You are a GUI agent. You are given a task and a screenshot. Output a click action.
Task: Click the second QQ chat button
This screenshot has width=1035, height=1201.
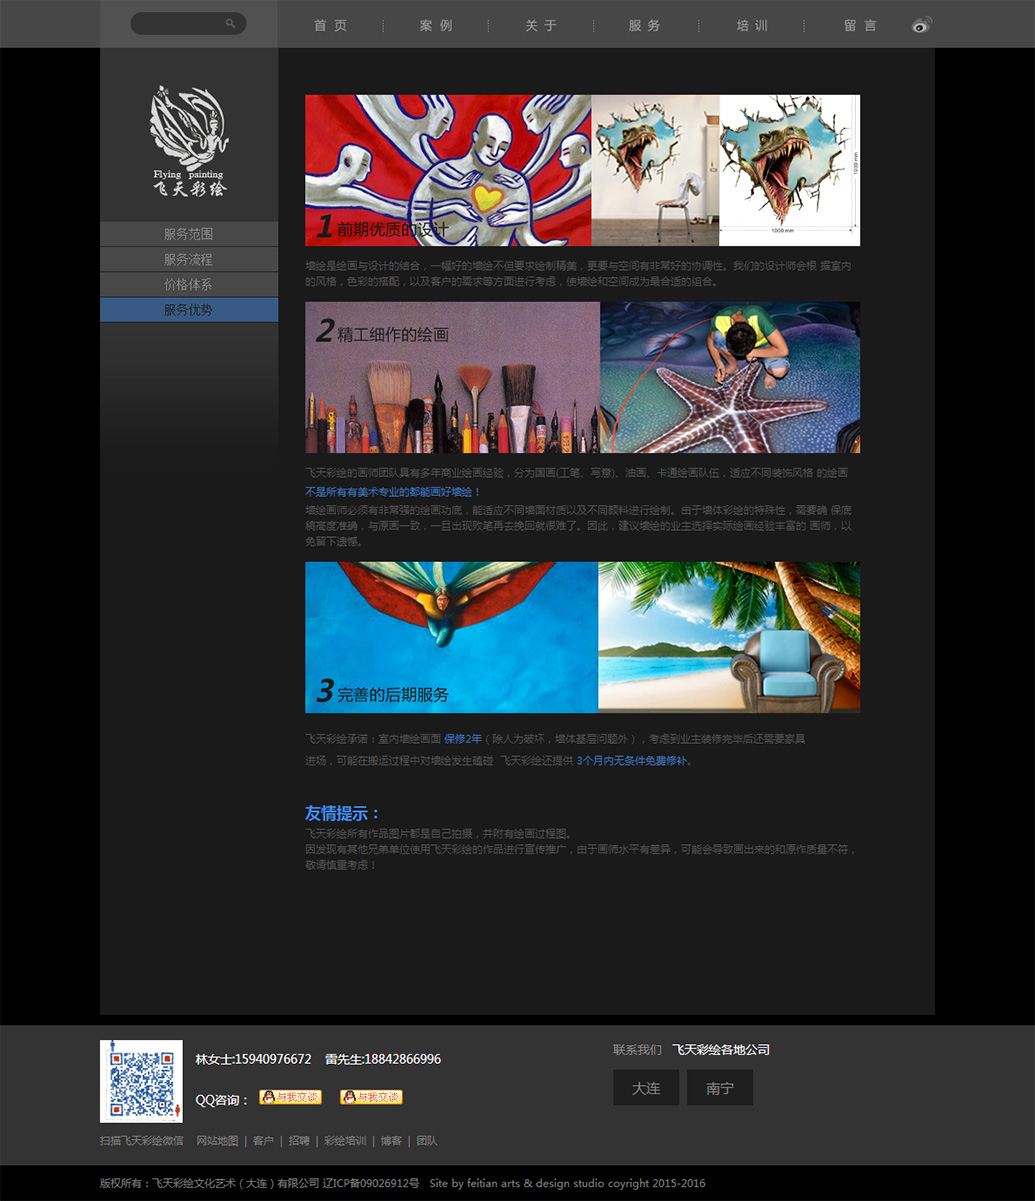point(371,1097)
